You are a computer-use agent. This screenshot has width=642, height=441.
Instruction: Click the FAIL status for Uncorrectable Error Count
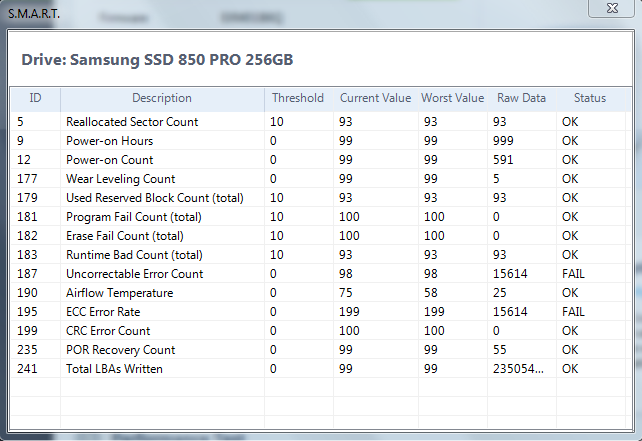(x=573, y=274)
